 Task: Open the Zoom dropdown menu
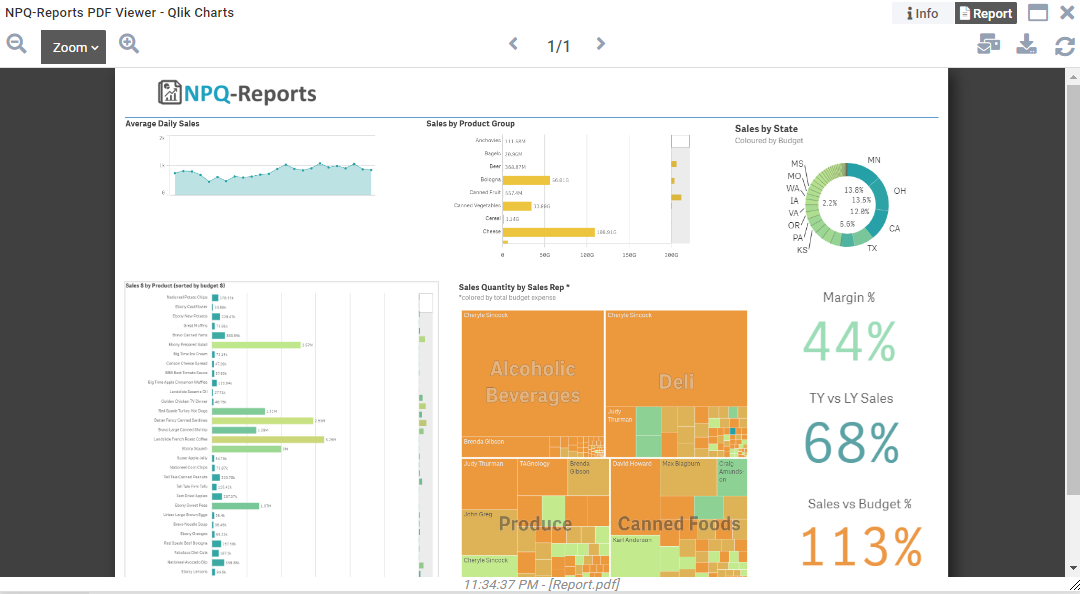[74, 47]
